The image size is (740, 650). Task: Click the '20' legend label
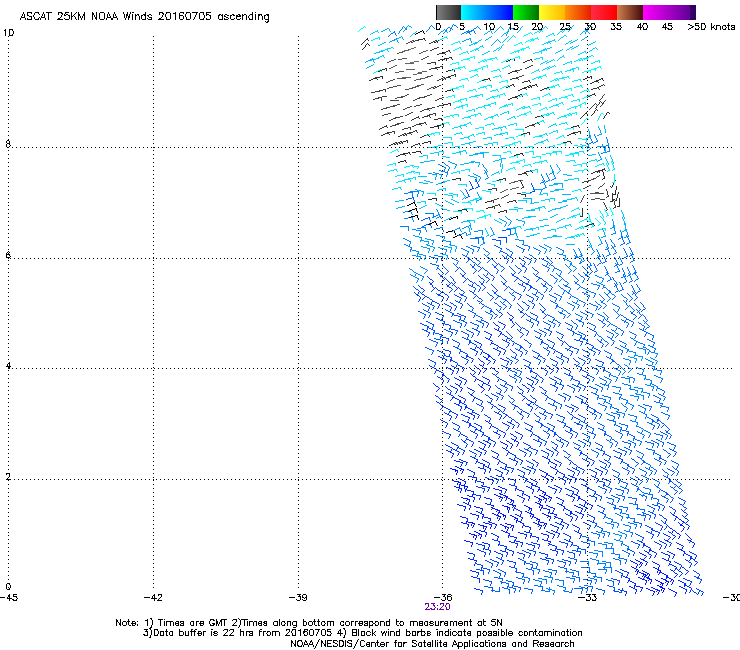(x=537, y=27)
